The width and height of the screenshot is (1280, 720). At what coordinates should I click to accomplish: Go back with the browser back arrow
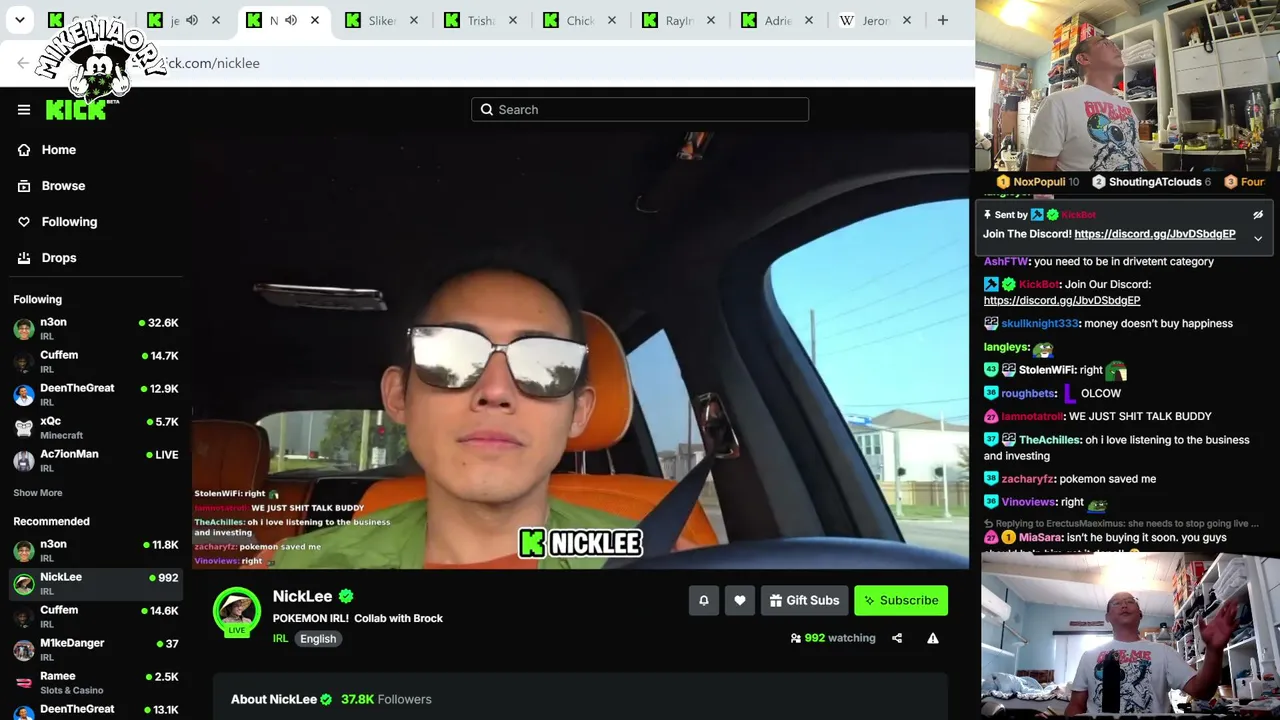[x=23, y=63]
